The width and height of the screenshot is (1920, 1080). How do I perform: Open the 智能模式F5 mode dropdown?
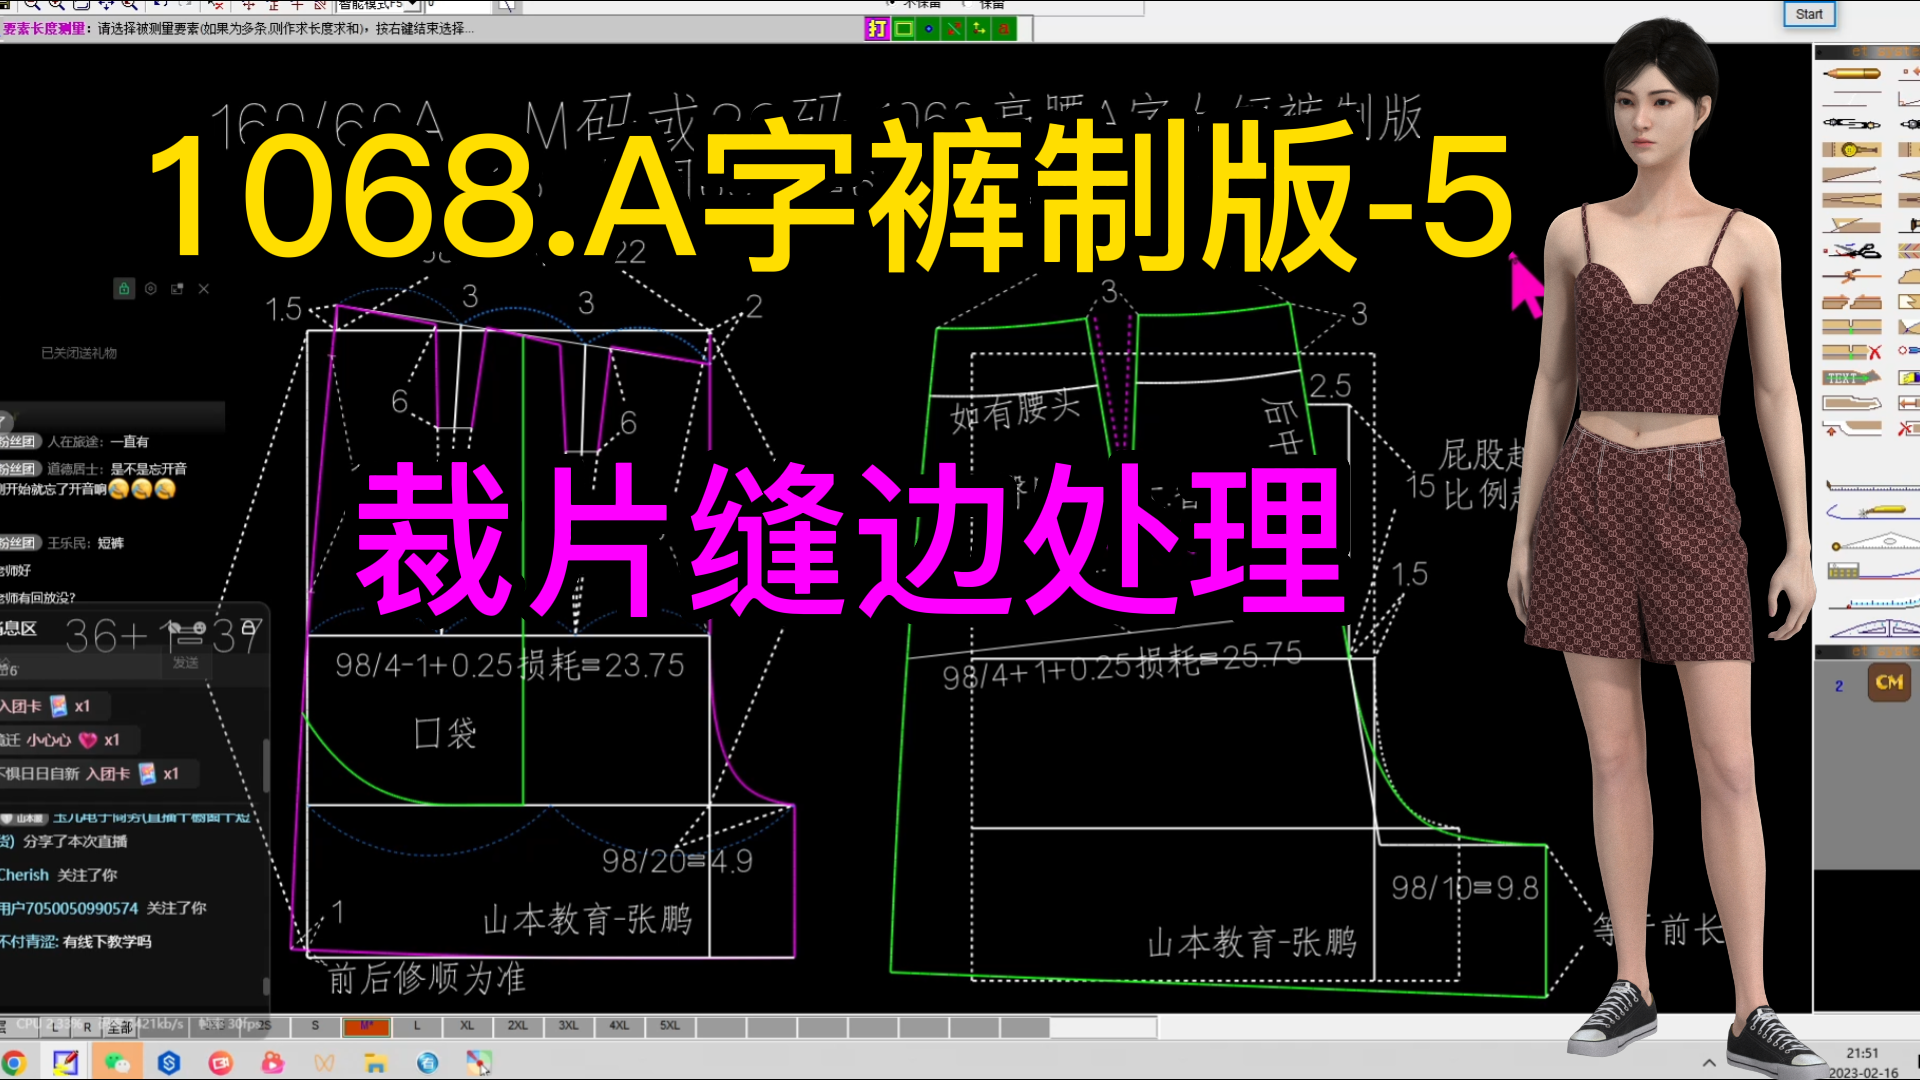412,6
